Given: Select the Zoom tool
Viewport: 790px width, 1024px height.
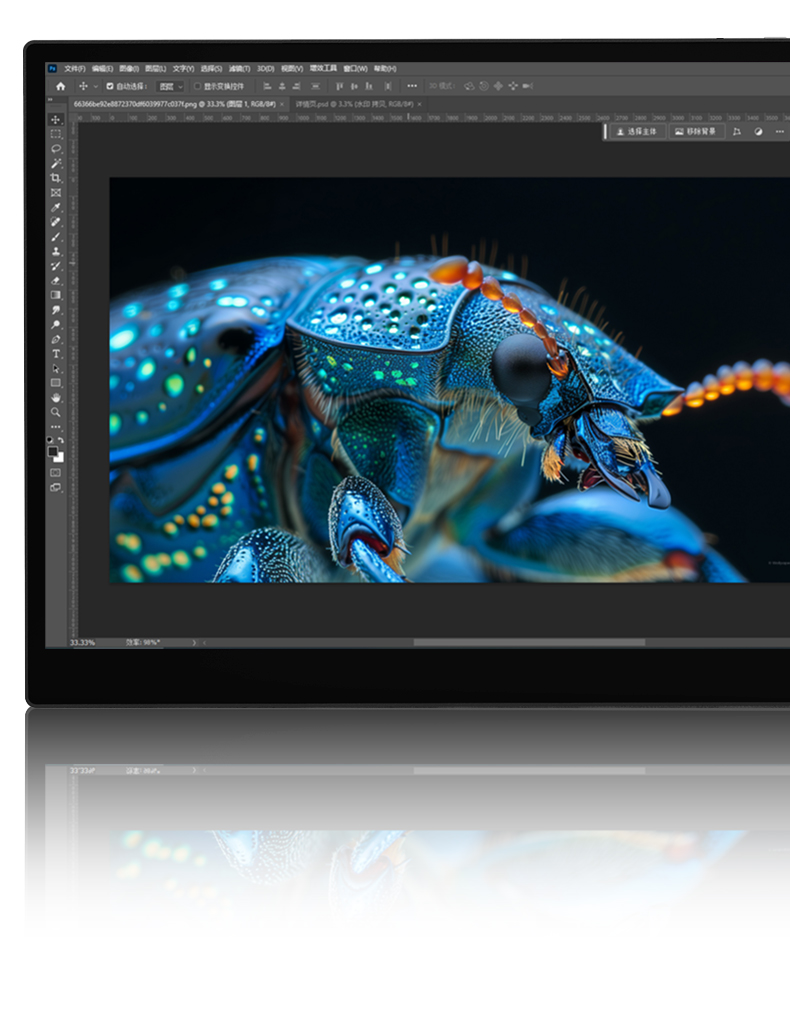Looking at the screenshot, I should [x=55, y=412].
